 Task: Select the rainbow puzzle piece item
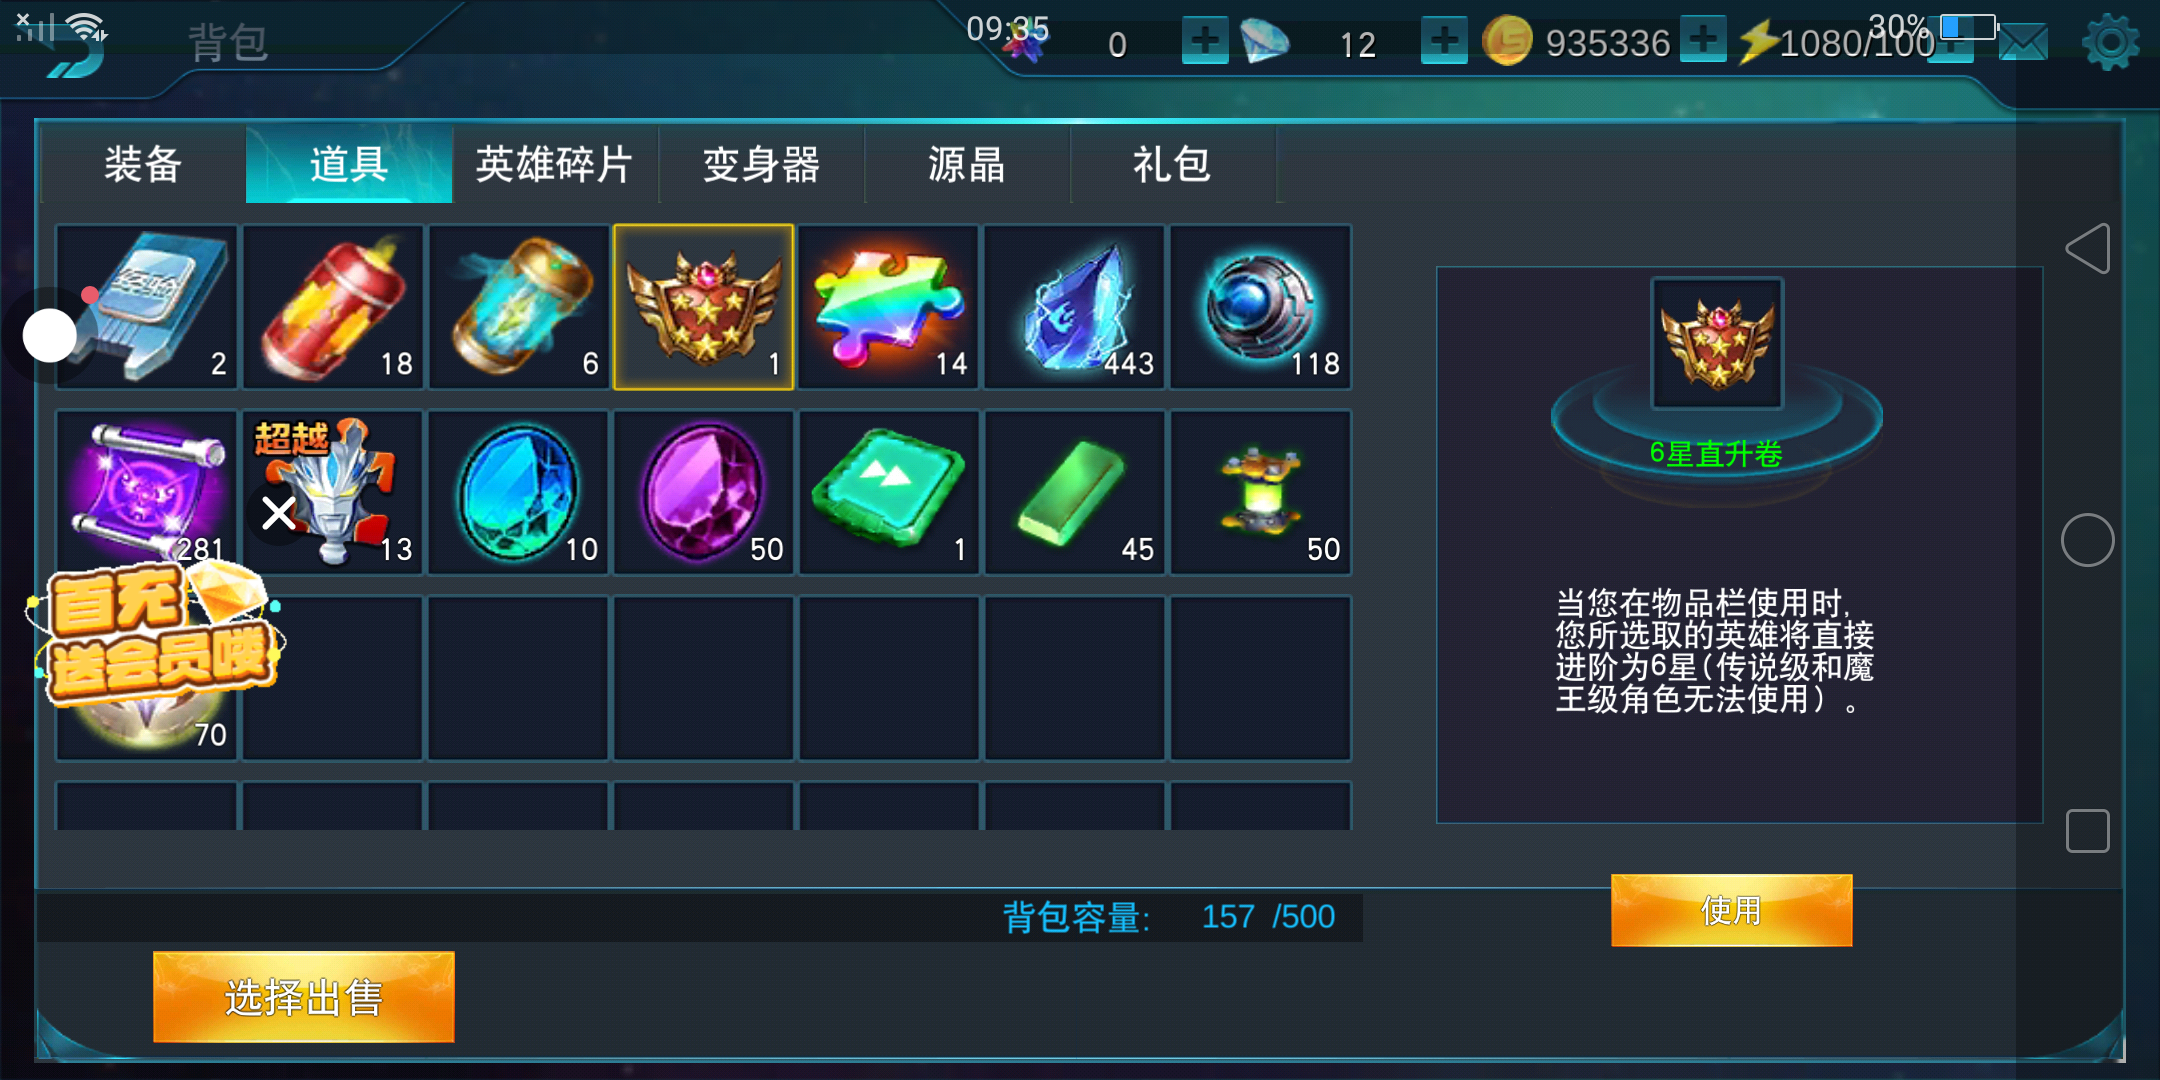coord(888,307)
